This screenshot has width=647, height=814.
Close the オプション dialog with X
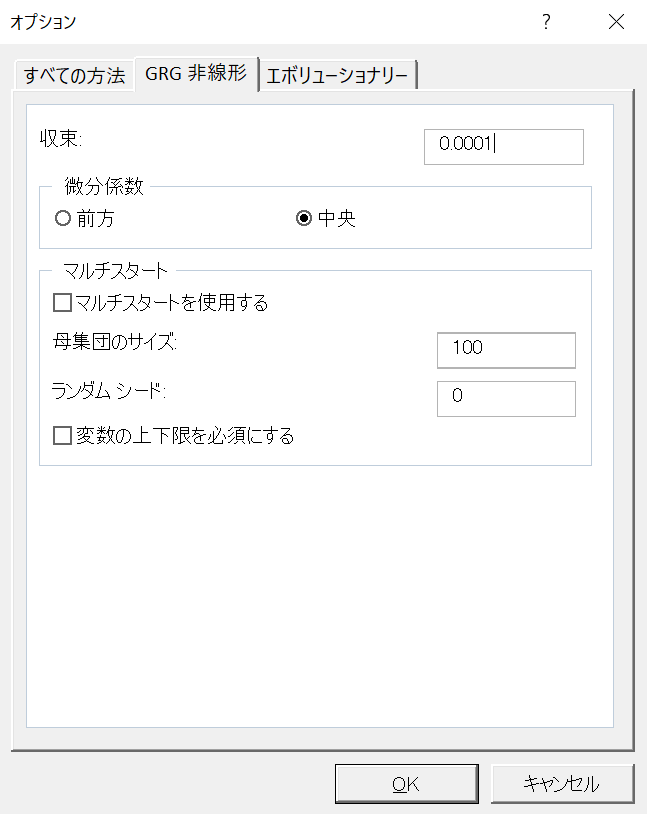pyautogui.click(x=616, y=22)
